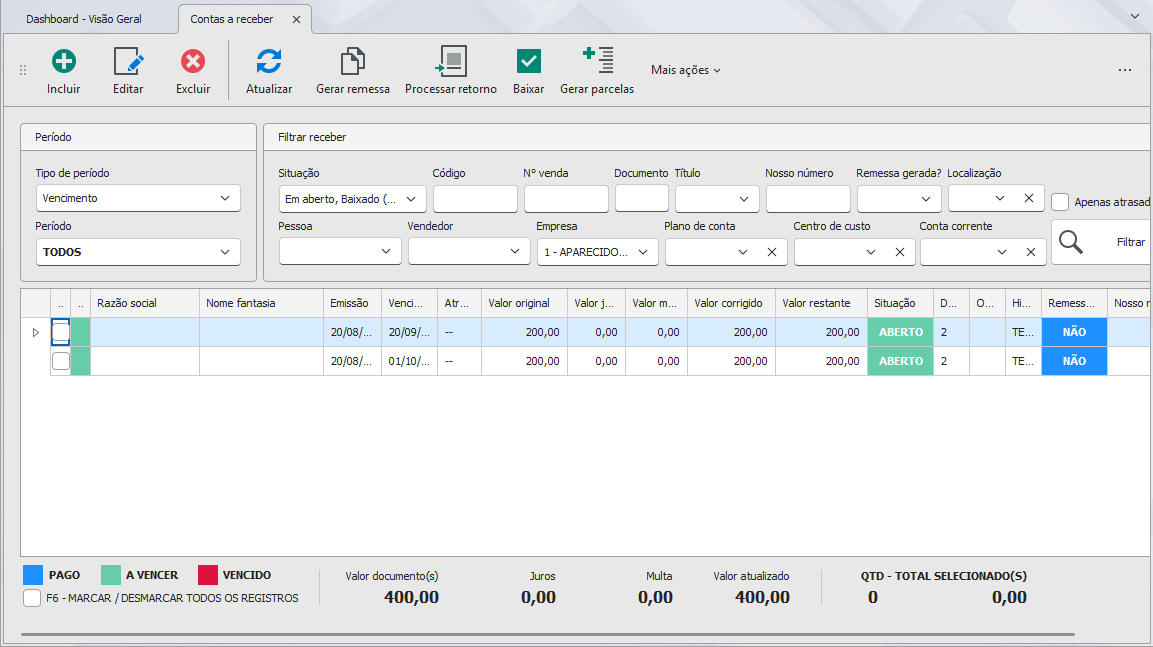Click the Incluir green plus icon
This screenshot has height=647, width=1153.
(x=64, y=61)
